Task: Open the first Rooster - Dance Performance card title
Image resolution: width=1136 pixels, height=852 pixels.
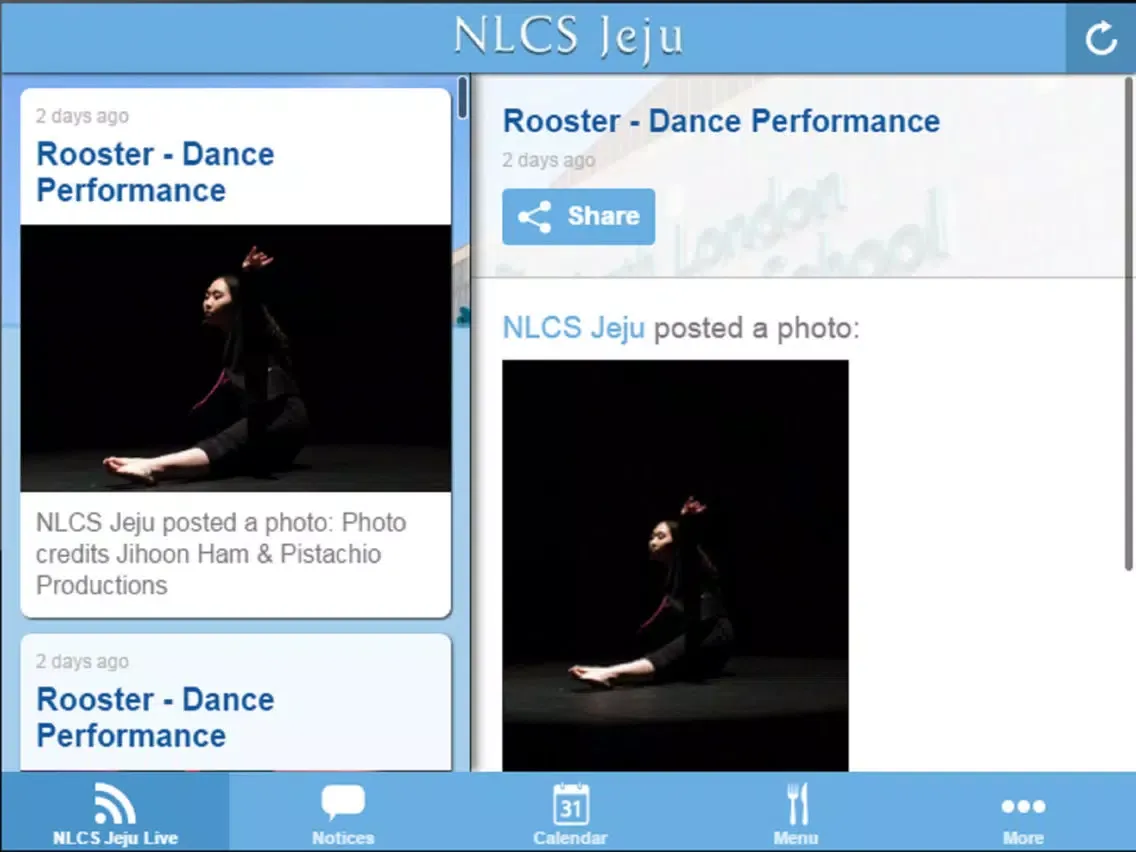Action: (155, 172)
